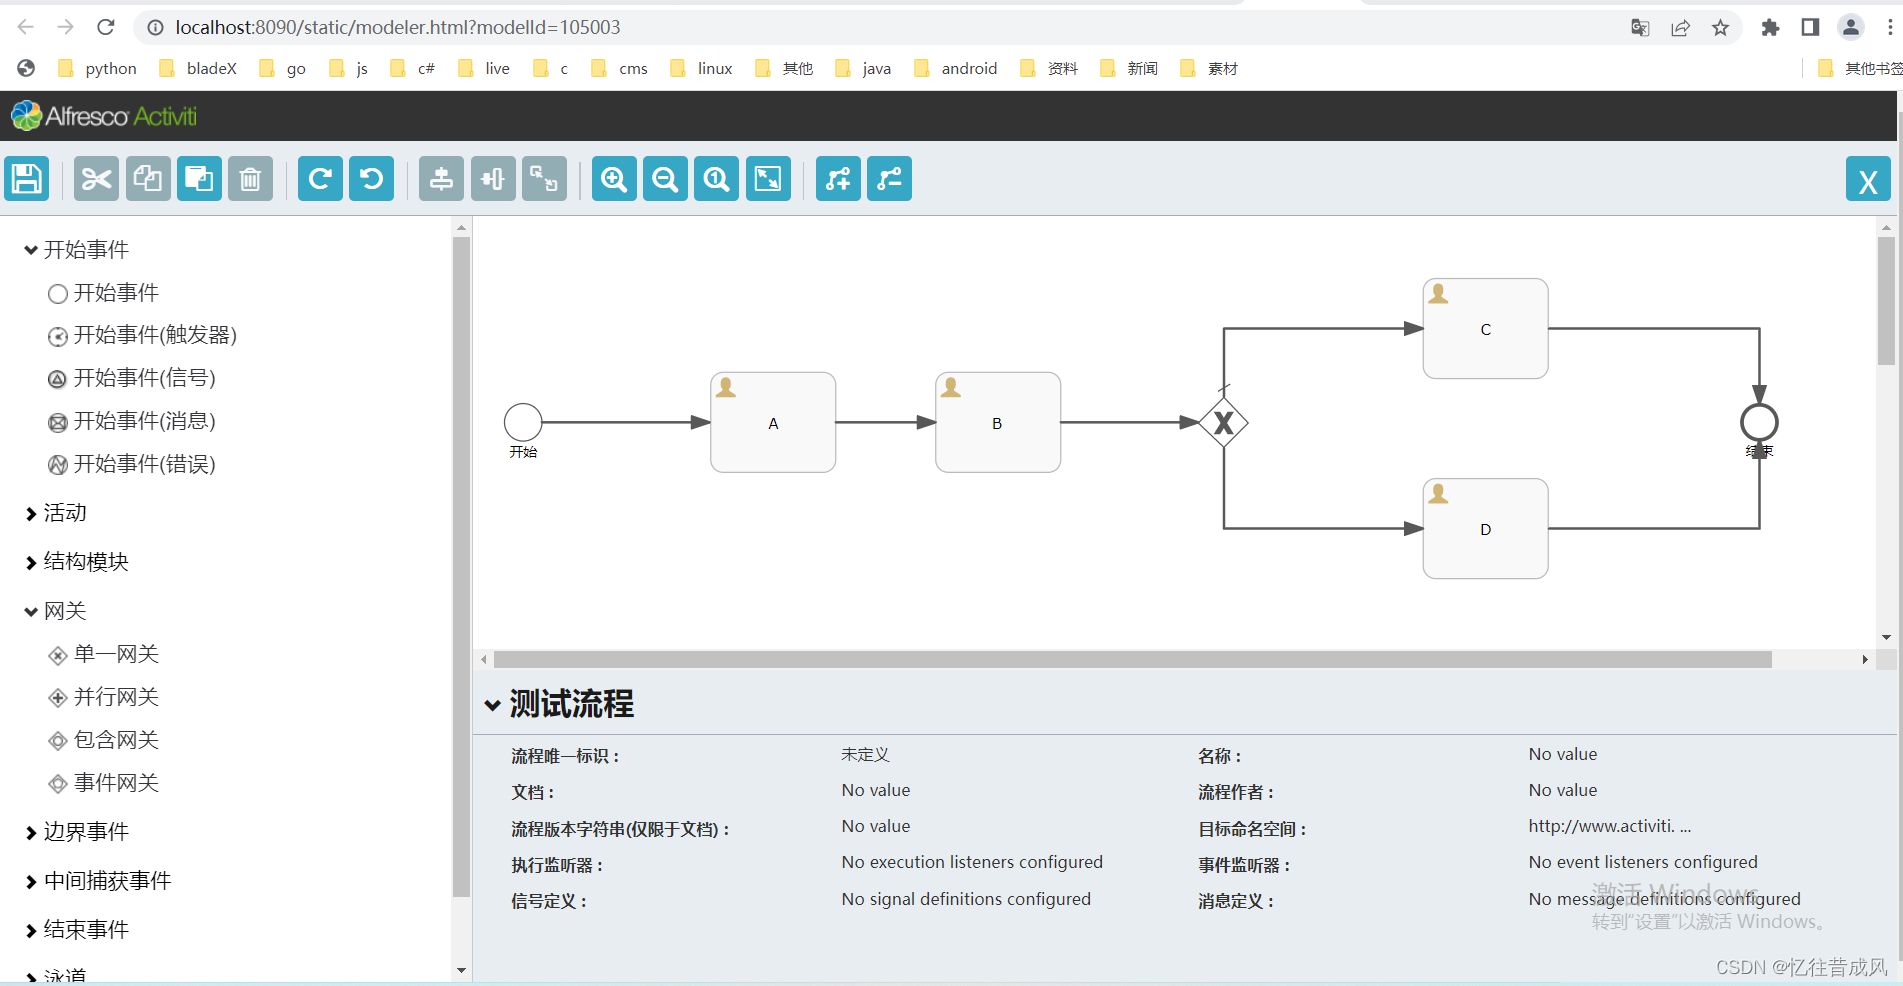Expand the 结构模块 palette group
Screen dimensions: 1903x986
click(77, 562)
